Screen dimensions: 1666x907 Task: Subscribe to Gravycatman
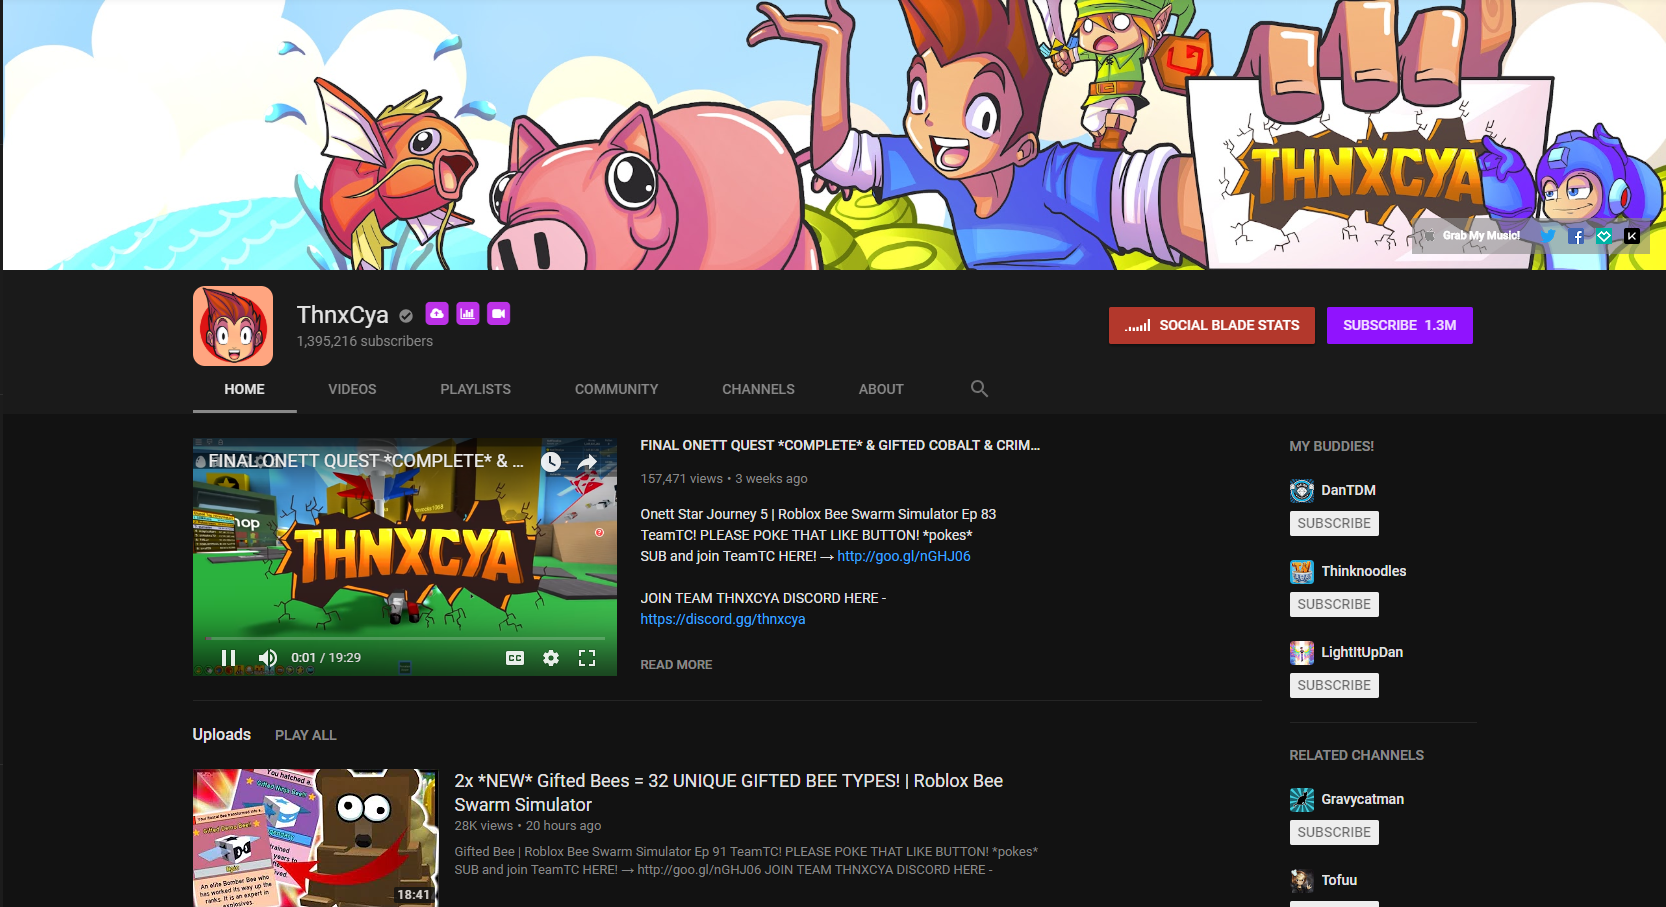pyautogui.click(x=1334, y=832)
